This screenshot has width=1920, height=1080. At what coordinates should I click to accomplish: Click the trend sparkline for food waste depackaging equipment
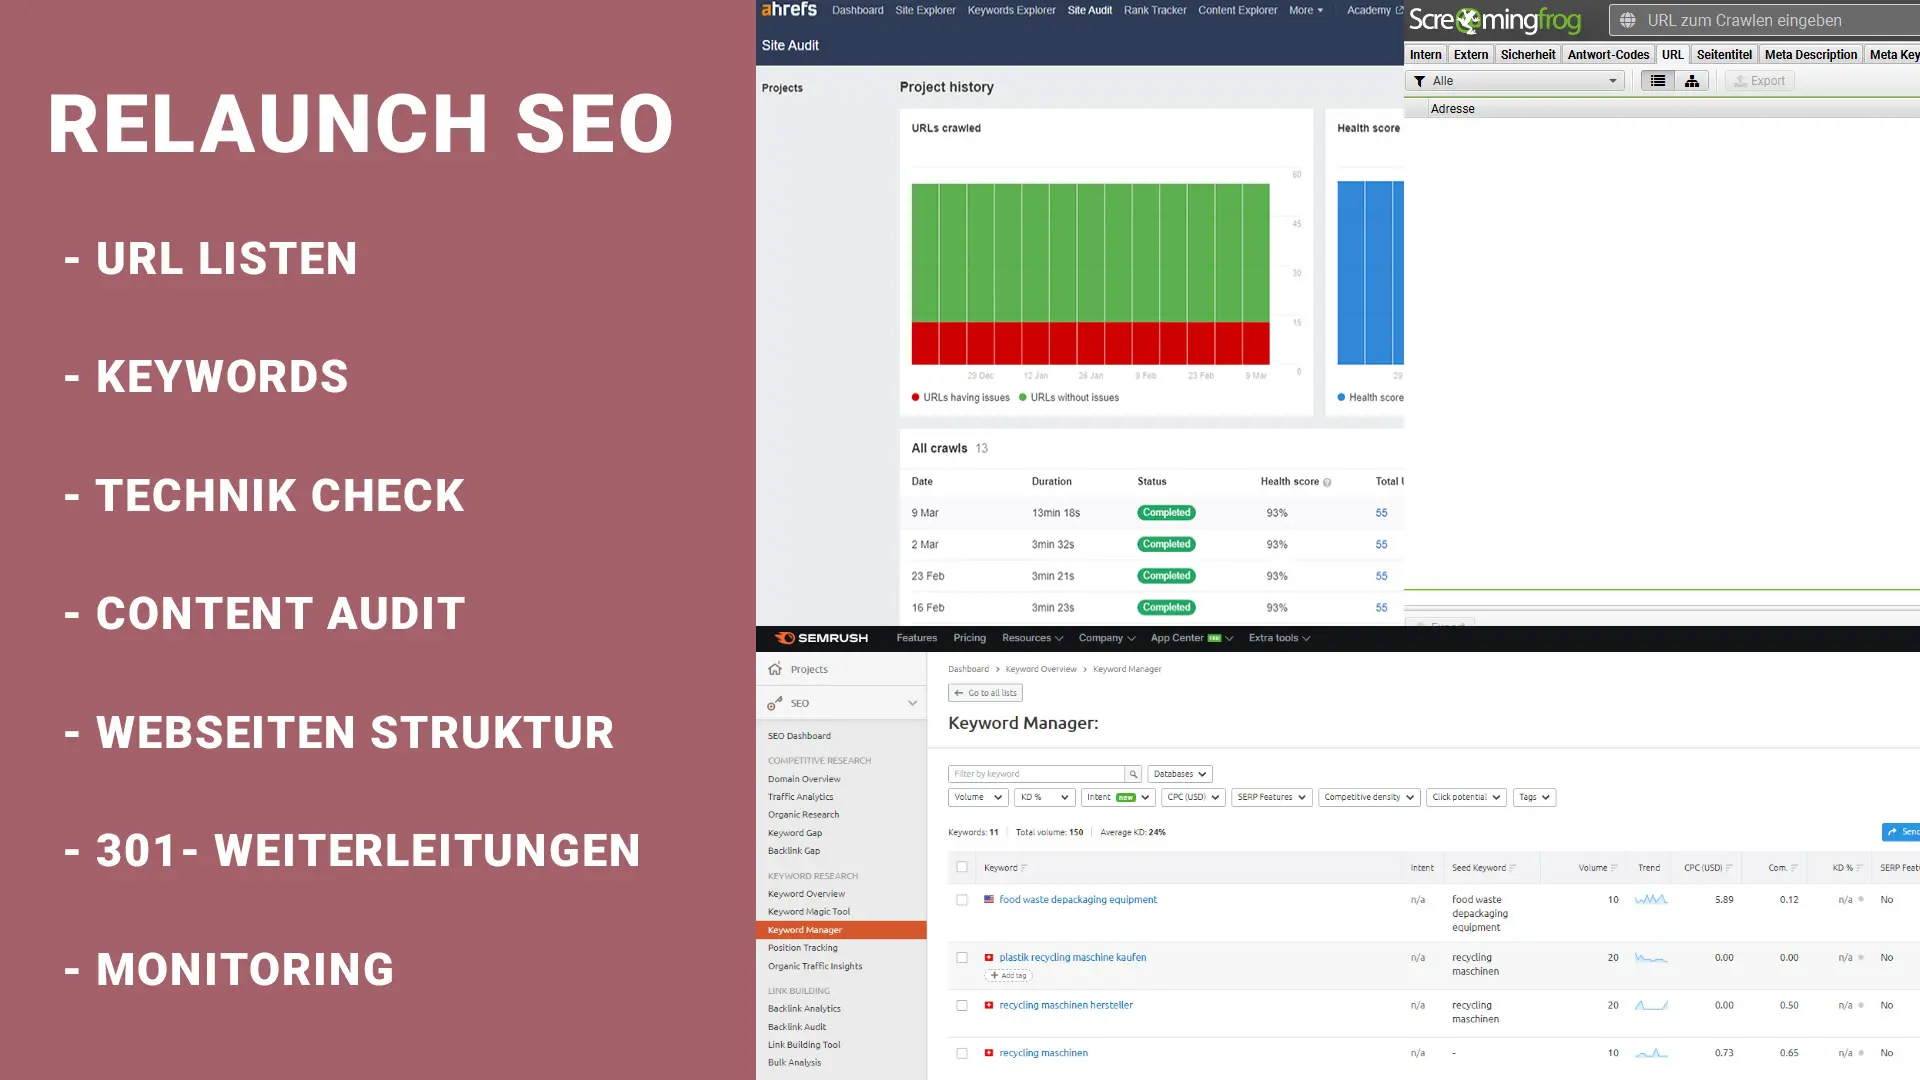[x=1651, y=899]
